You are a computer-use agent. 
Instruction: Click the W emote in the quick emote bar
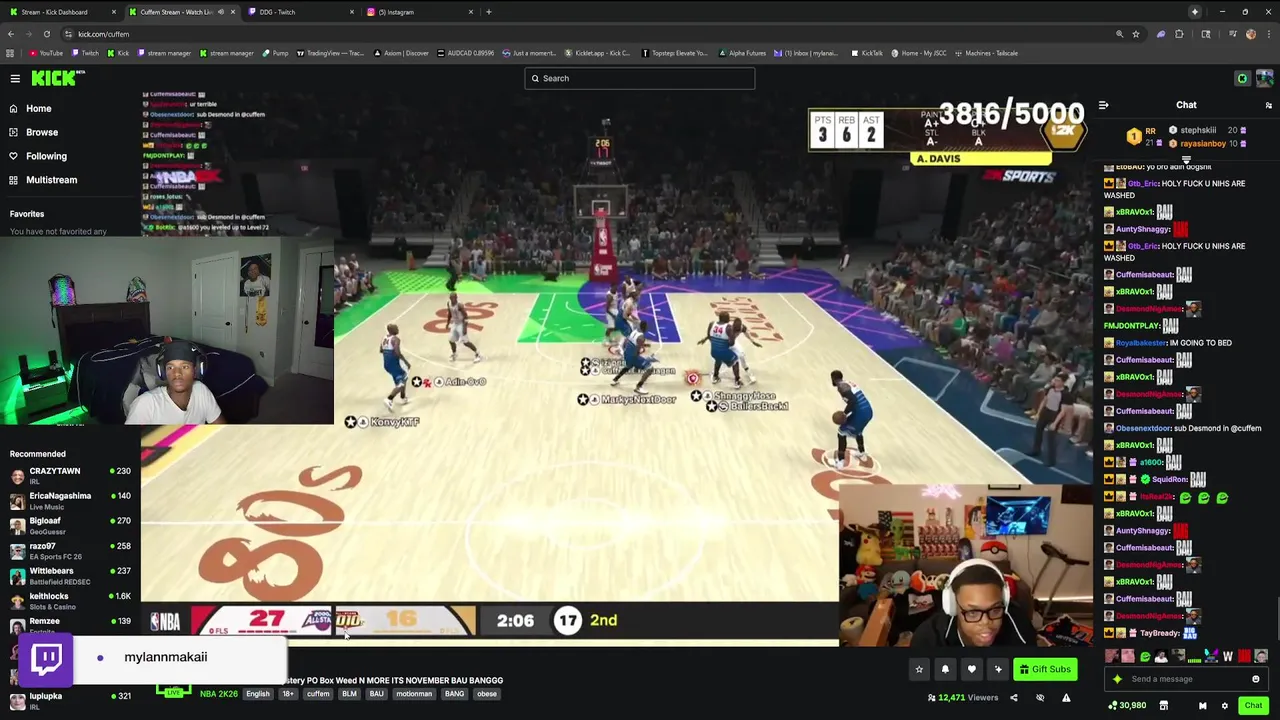(1228, 657)
